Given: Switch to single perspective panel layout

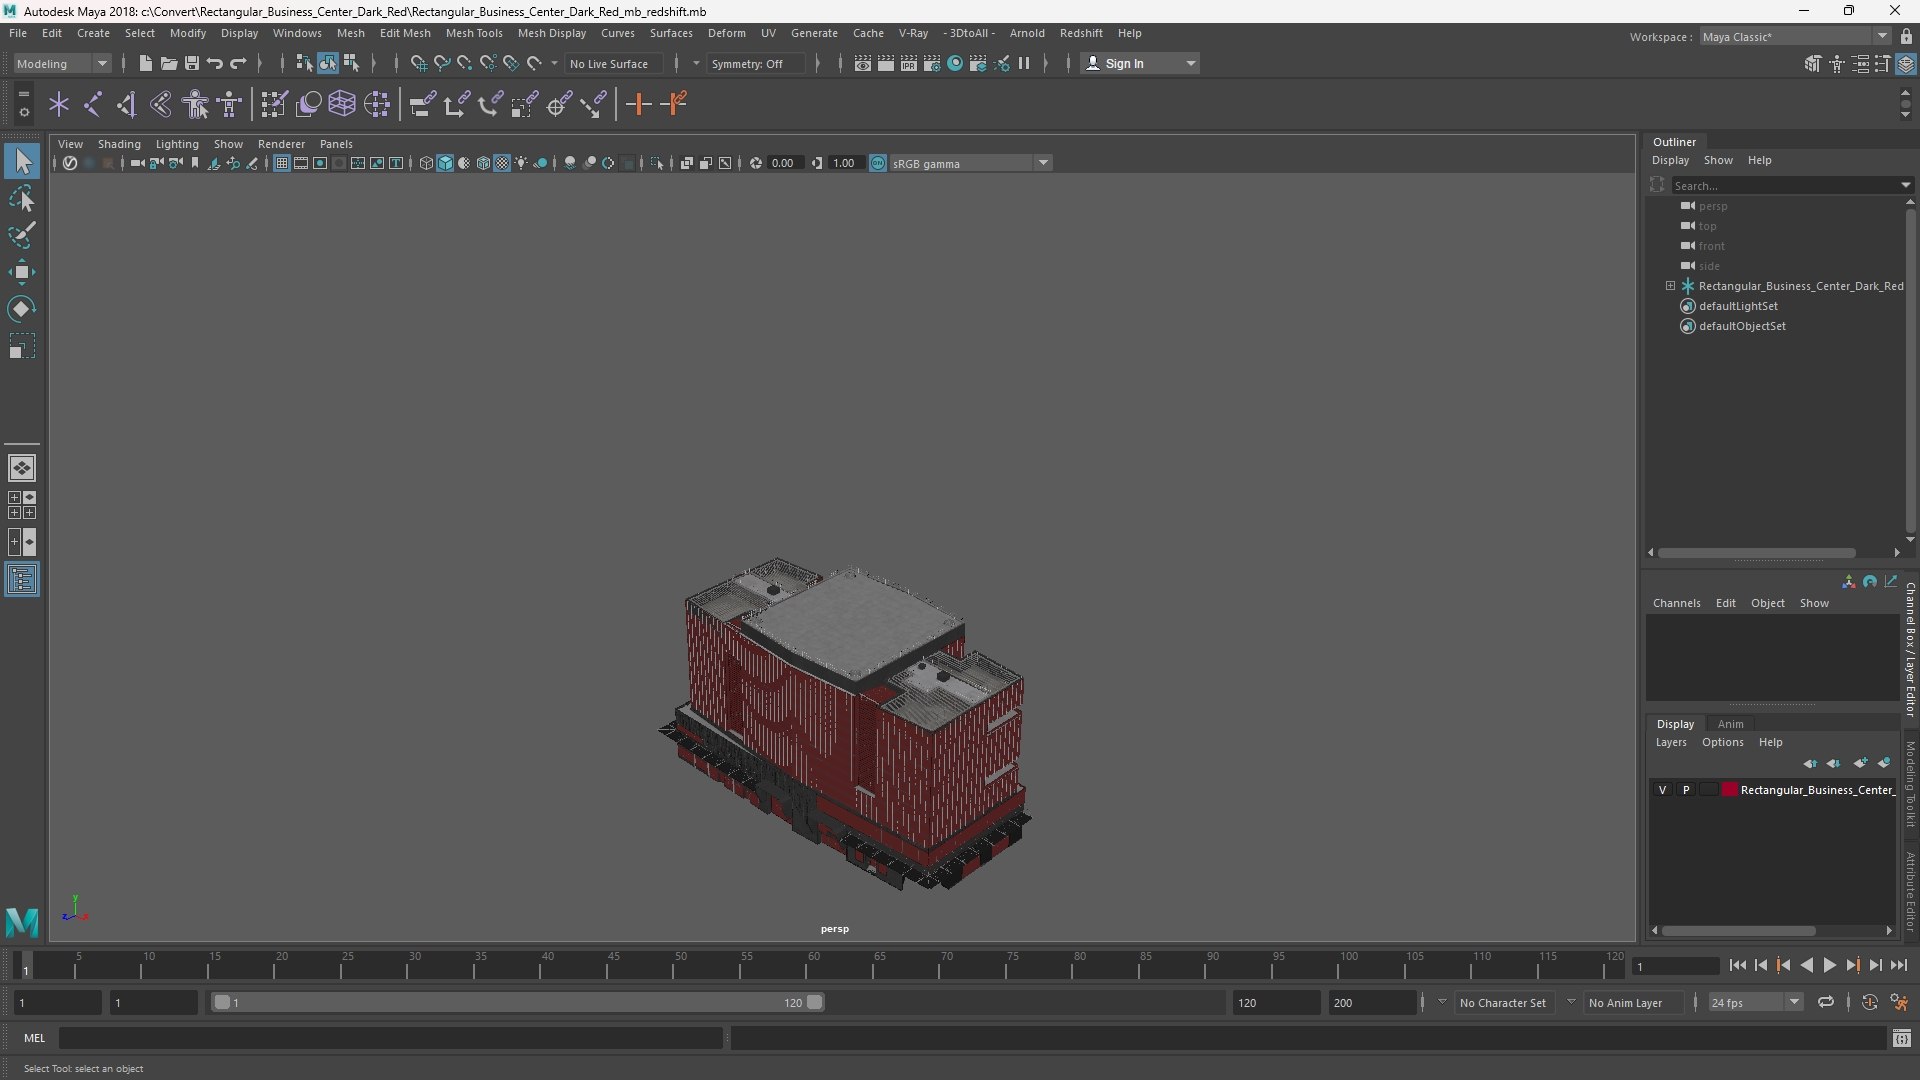Looking at the screenshot, I should pyautogui.click(x=22, y=467).
